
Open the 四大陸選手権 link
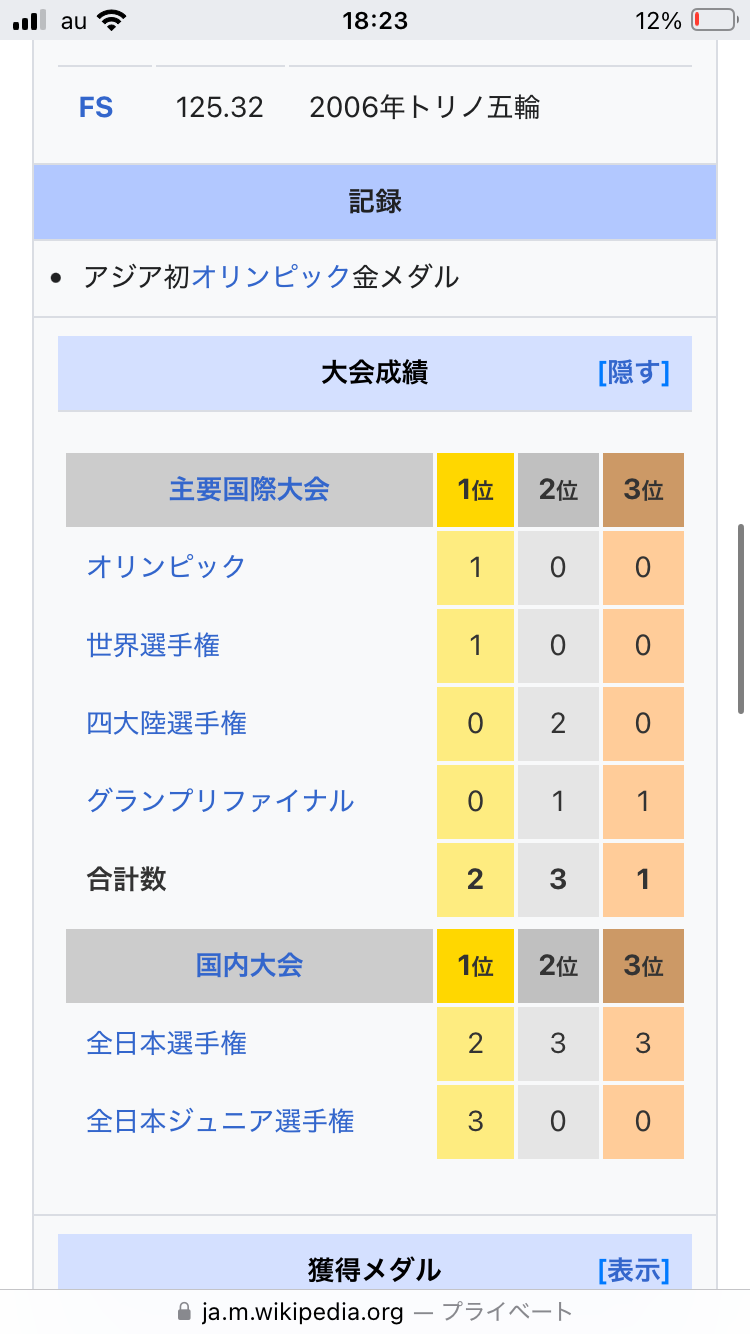click(x=166, y=723)
